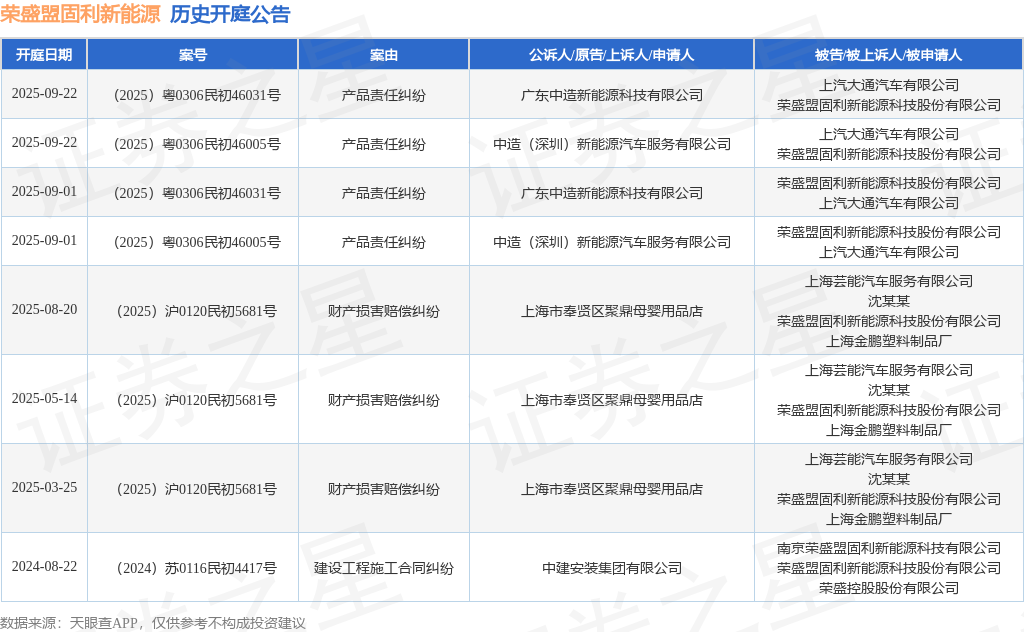Click 广东中造新能源科技有限公司 in the 2025-09-01 row
The width and height of the screenshot is (1024, 632).
(611, 193)
